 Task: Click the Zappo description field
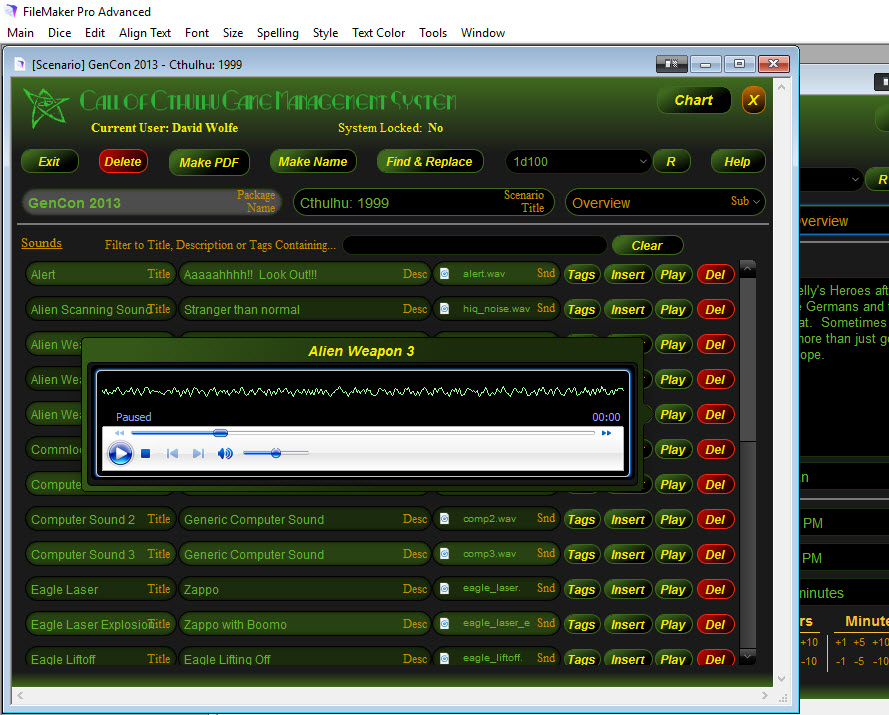(304, 589)
